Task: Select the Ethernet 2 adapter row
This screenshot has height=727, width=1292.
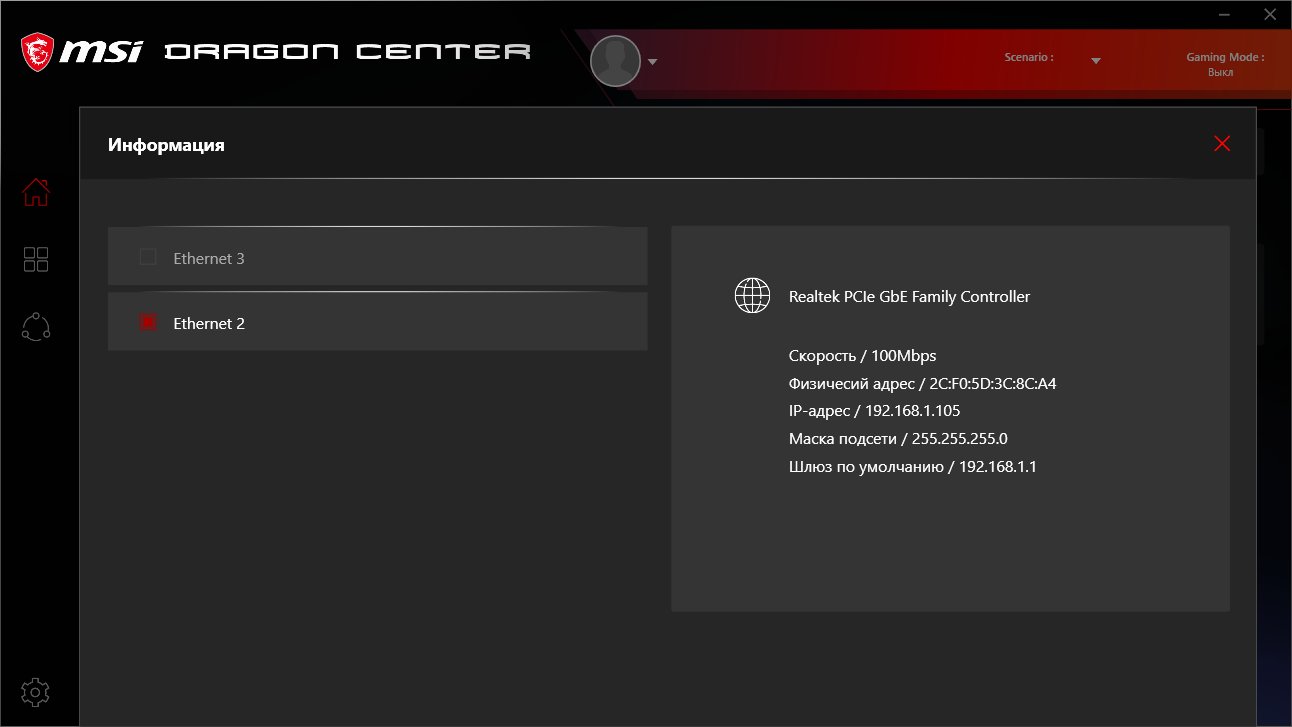Action: (x=378, y=322)
